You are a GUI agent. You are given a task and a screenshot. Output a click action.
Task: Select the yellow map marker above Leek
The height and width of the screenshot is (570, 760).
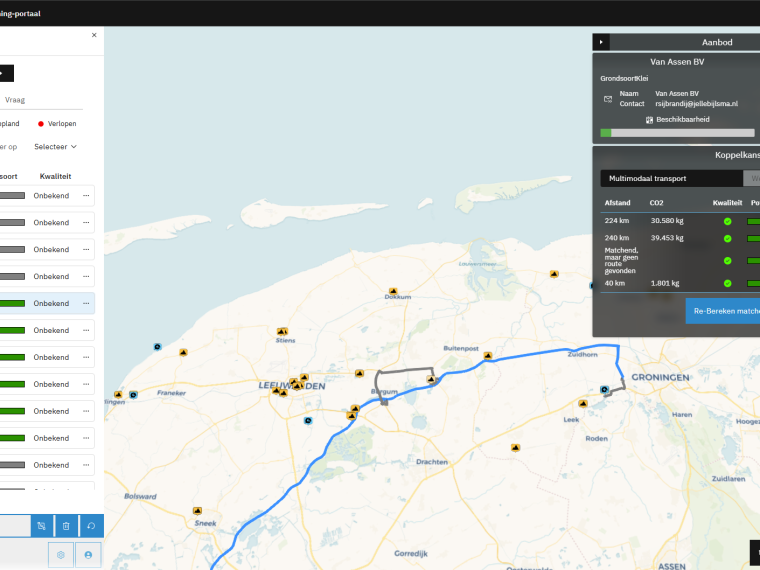[583, 403]
